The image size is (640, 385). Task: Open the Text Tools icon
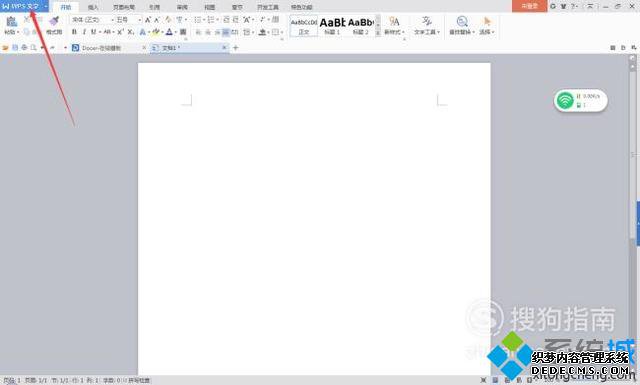click(427, 21)
